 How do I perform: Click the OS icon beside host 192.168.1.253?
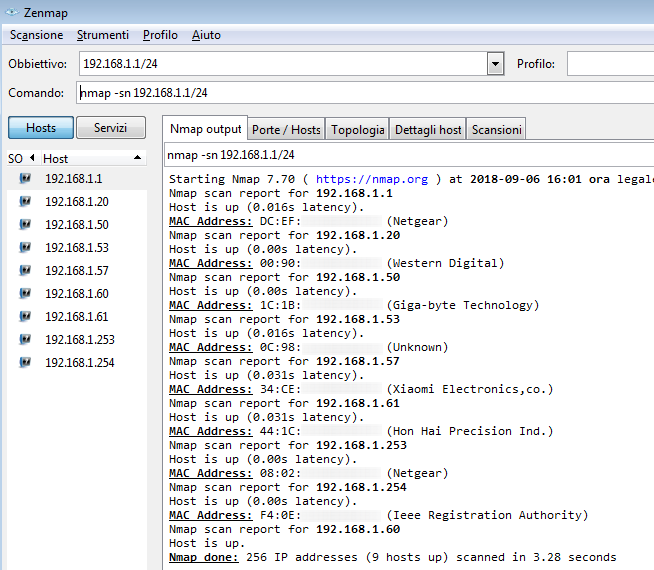[x=25, y=339]
